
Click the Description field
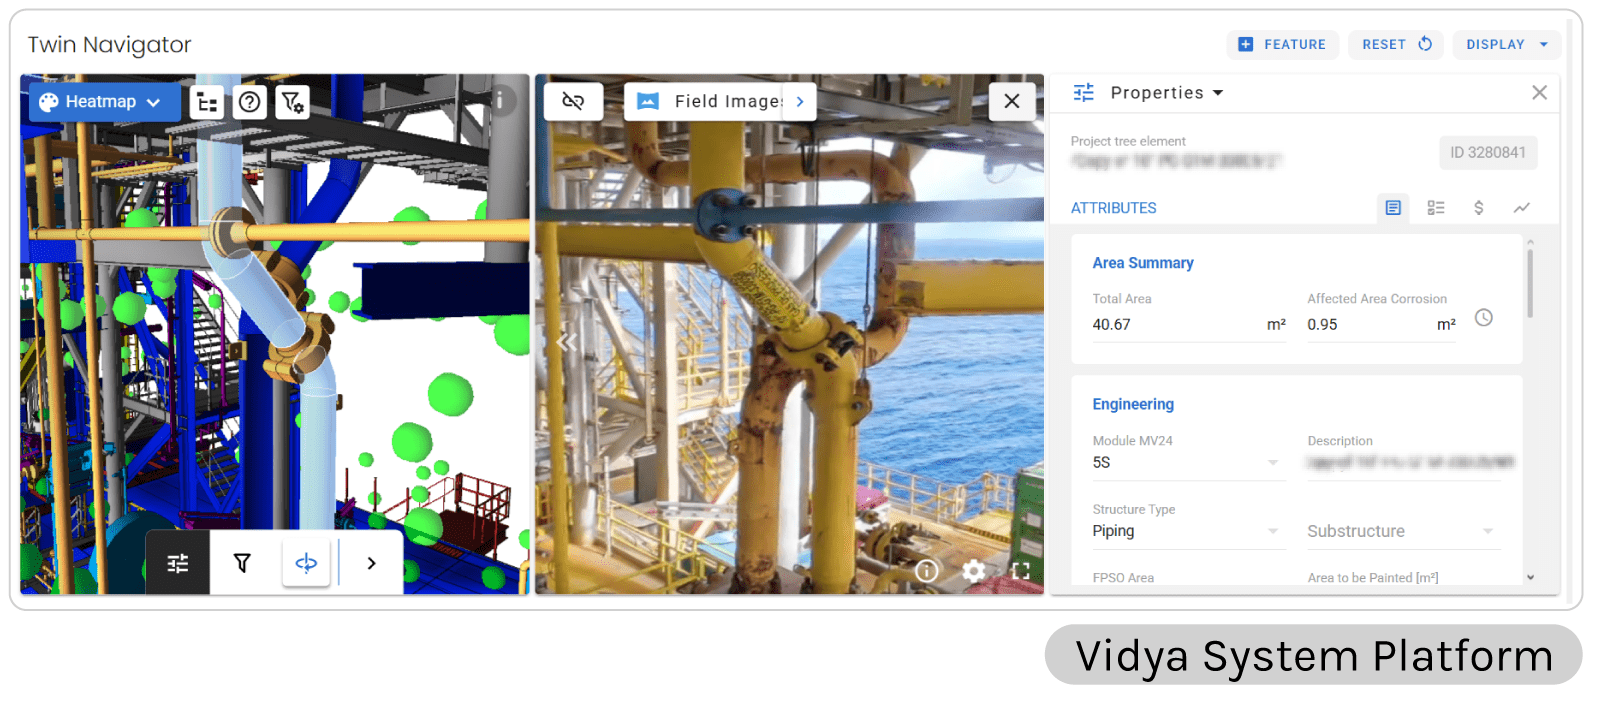click(1404, 463)
